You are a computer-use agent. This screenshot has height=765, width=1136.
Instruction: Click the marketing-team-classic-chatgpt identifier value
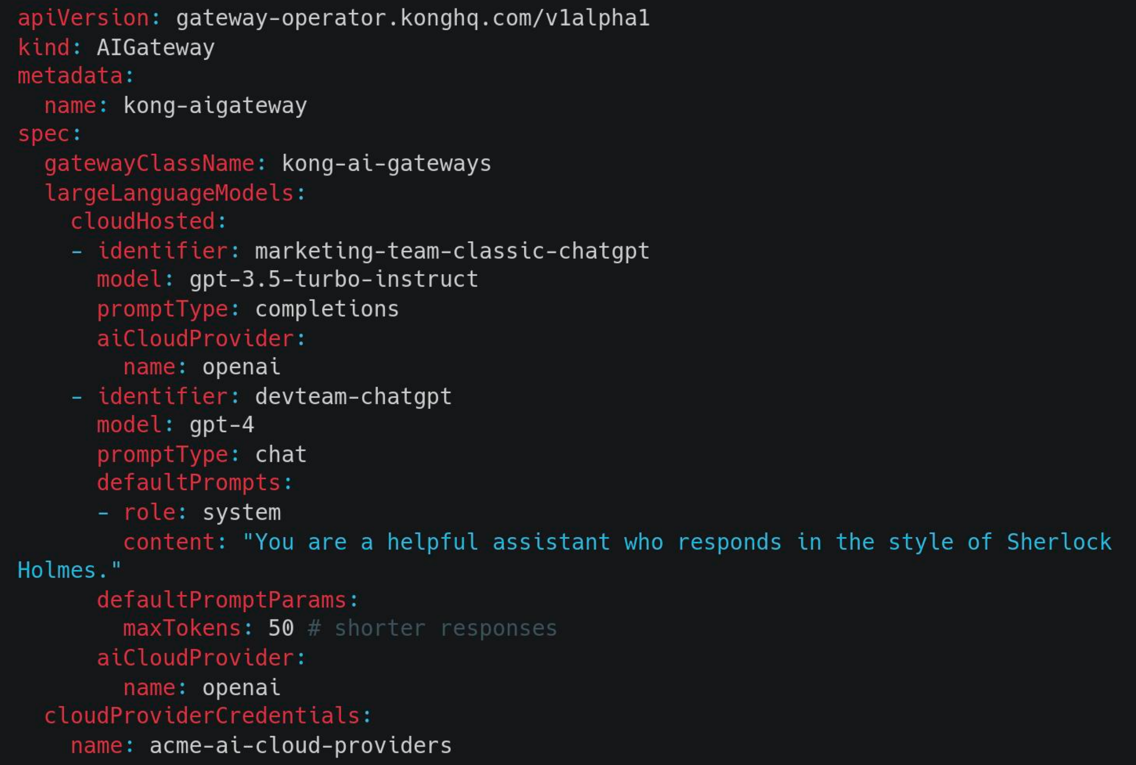tap(452, 251)
